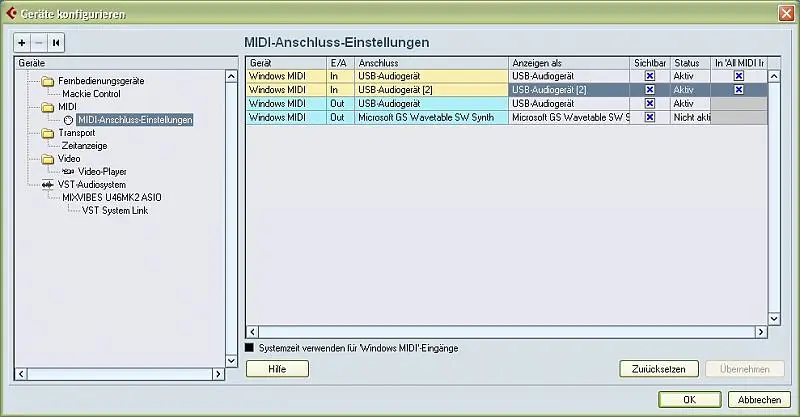Select MIXVIBES U46MK2 ASIO driver entry
800x417 pixels.
[x=111, y=197]
